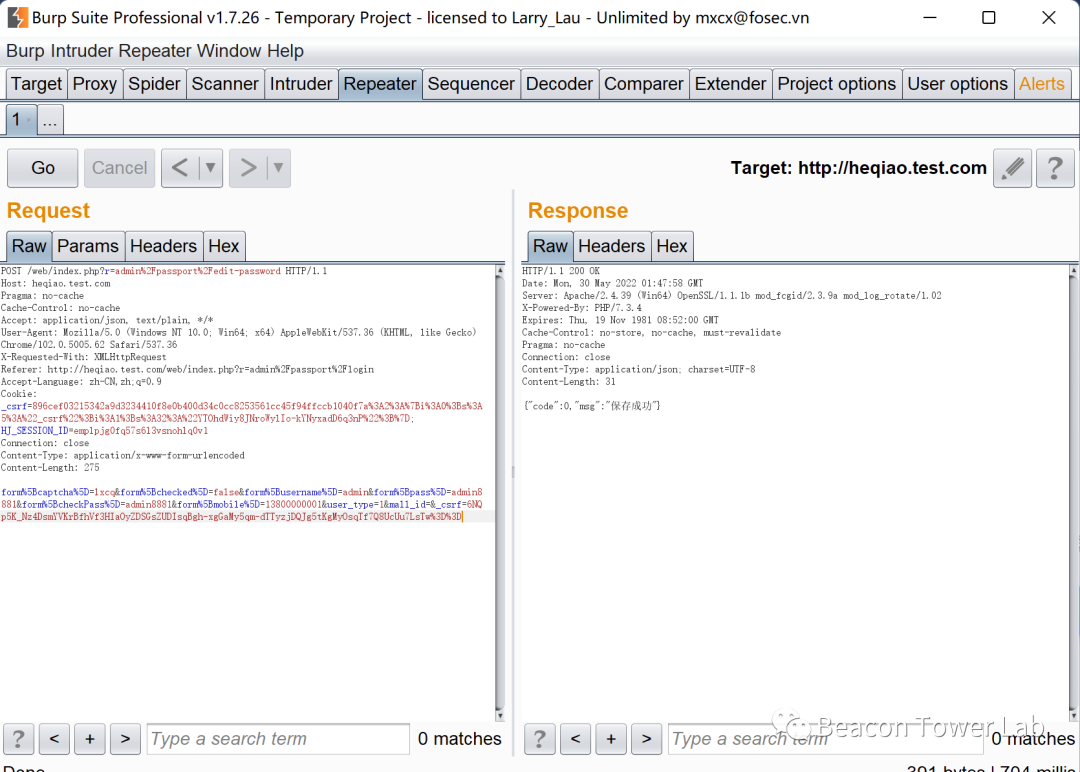Open the Repeater help question mark icon
Viewport: 1080px width, 772px height.
click(1054, 168)
